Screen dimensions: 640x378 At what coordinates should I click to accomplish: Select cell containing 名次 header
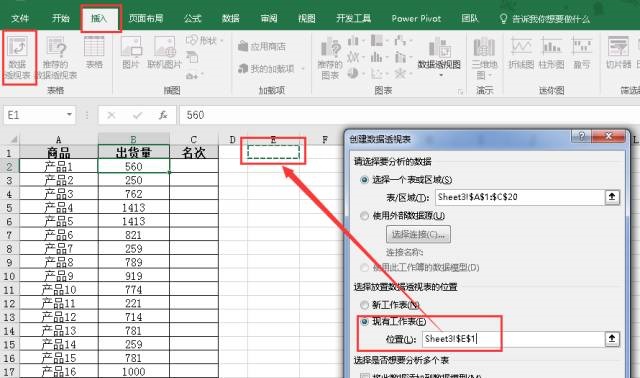click(194, 152)
